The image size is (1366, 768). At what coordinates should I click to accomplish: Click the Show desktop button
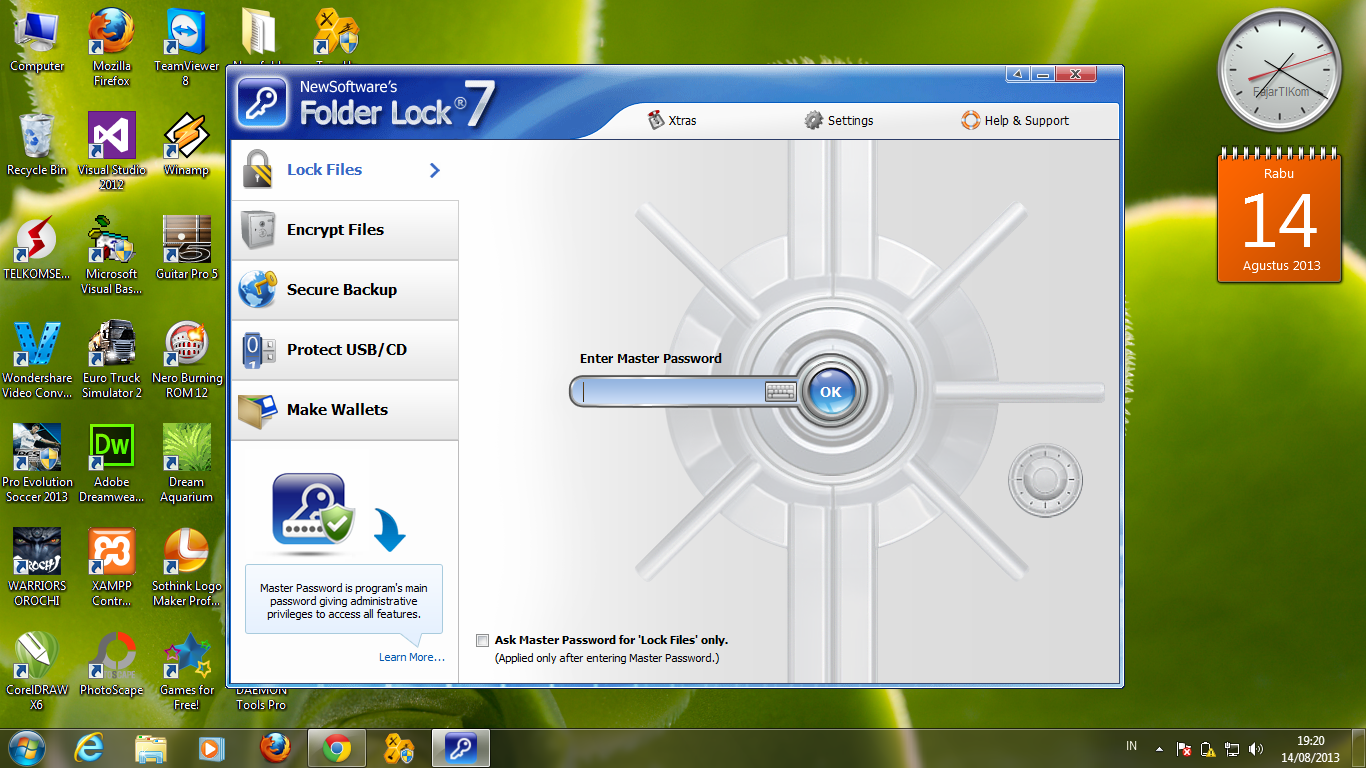click(x=1359, y=749)
